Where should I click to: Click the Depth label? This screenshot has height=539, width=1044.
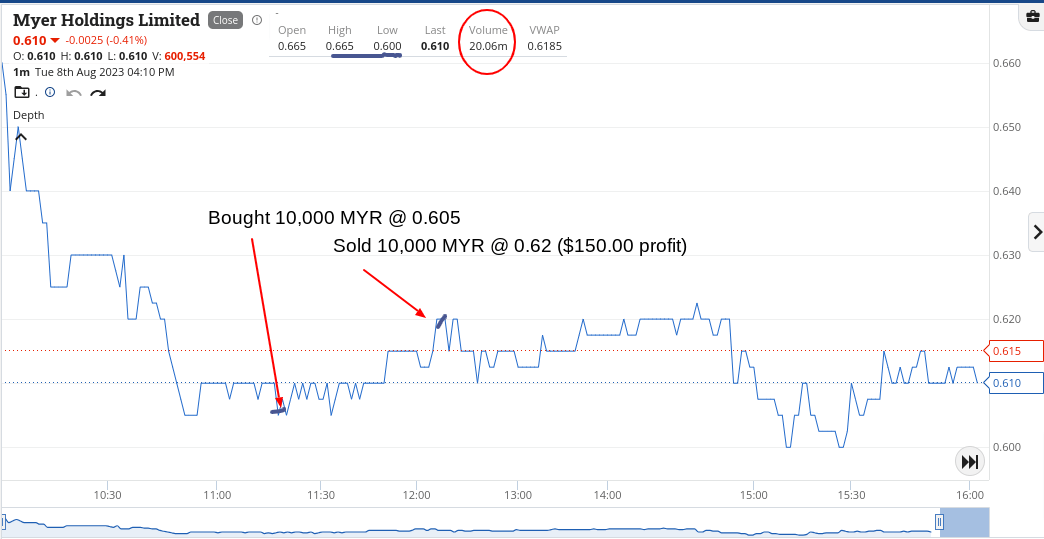pyautogui.click(x=29, y=115)
